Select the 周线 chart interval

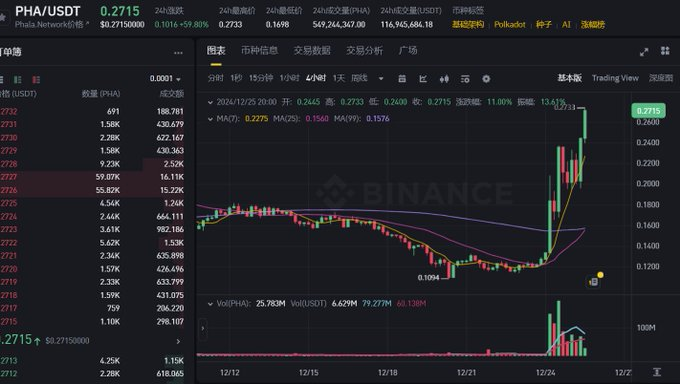pyautogui.click(x=359, y=78)
